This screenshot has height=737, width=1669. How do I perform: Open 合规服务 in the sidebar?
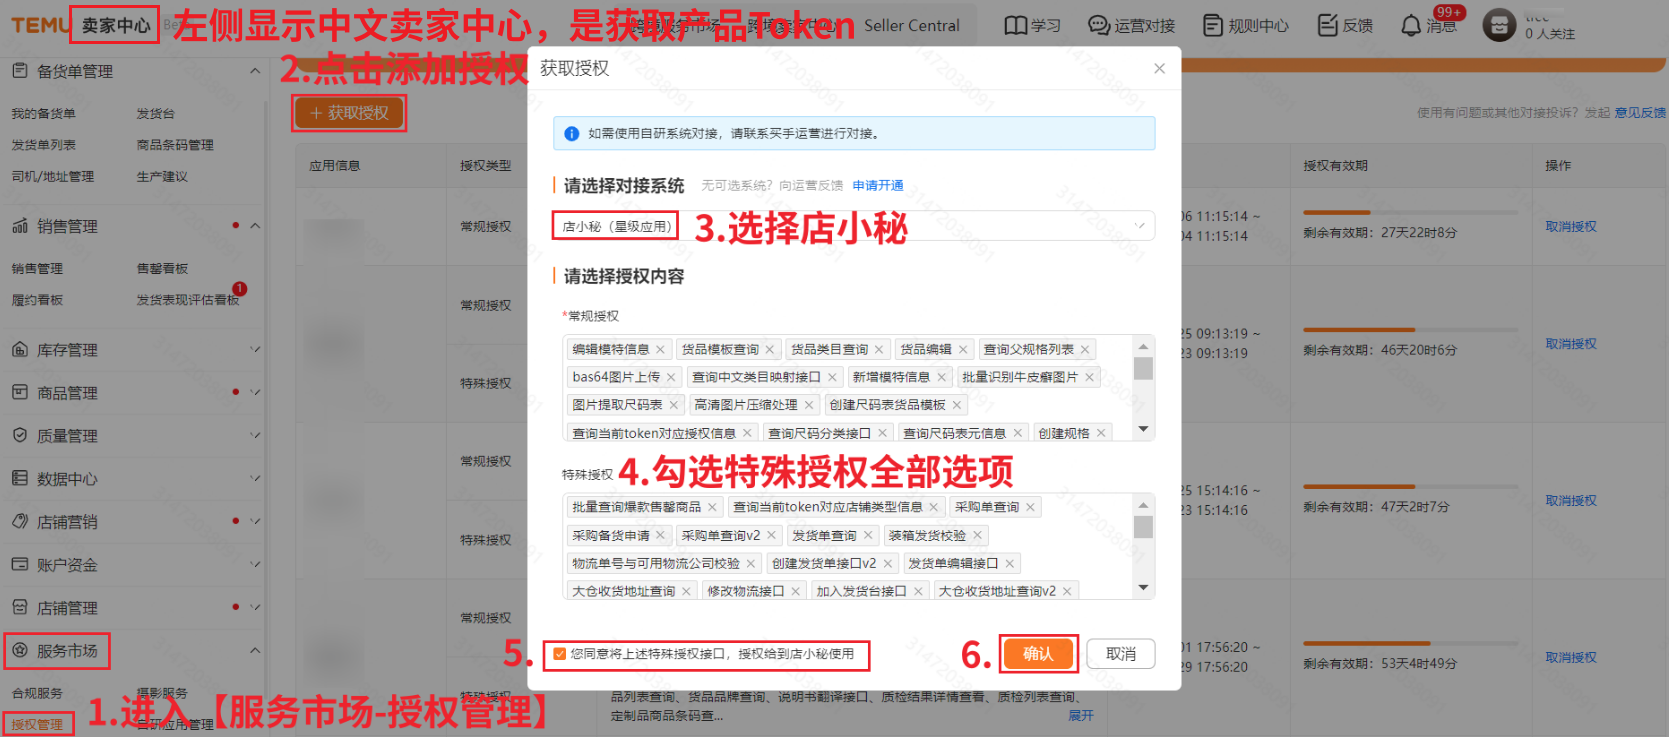(37, 693)
